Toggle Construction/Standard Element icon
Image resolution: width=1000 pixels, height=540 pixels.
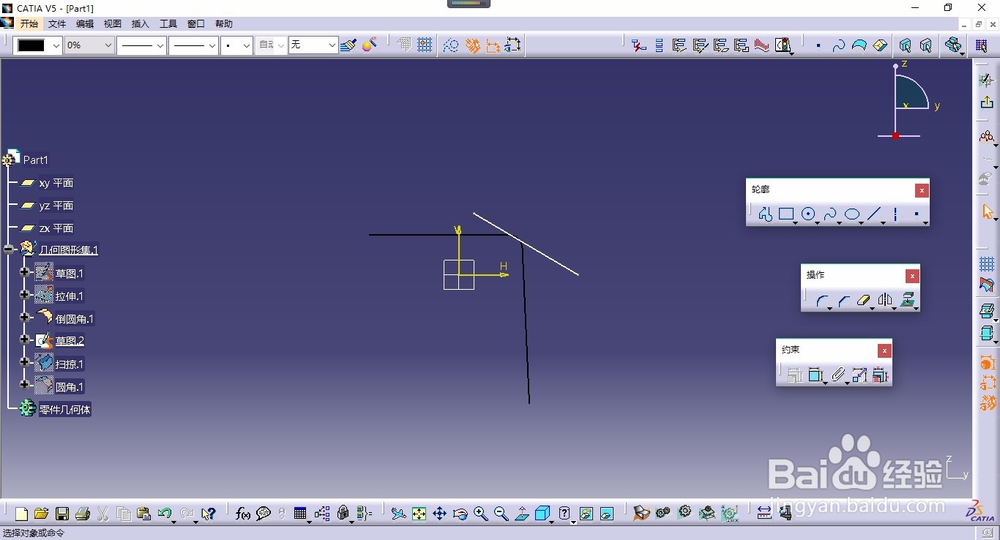click(451, 45)
